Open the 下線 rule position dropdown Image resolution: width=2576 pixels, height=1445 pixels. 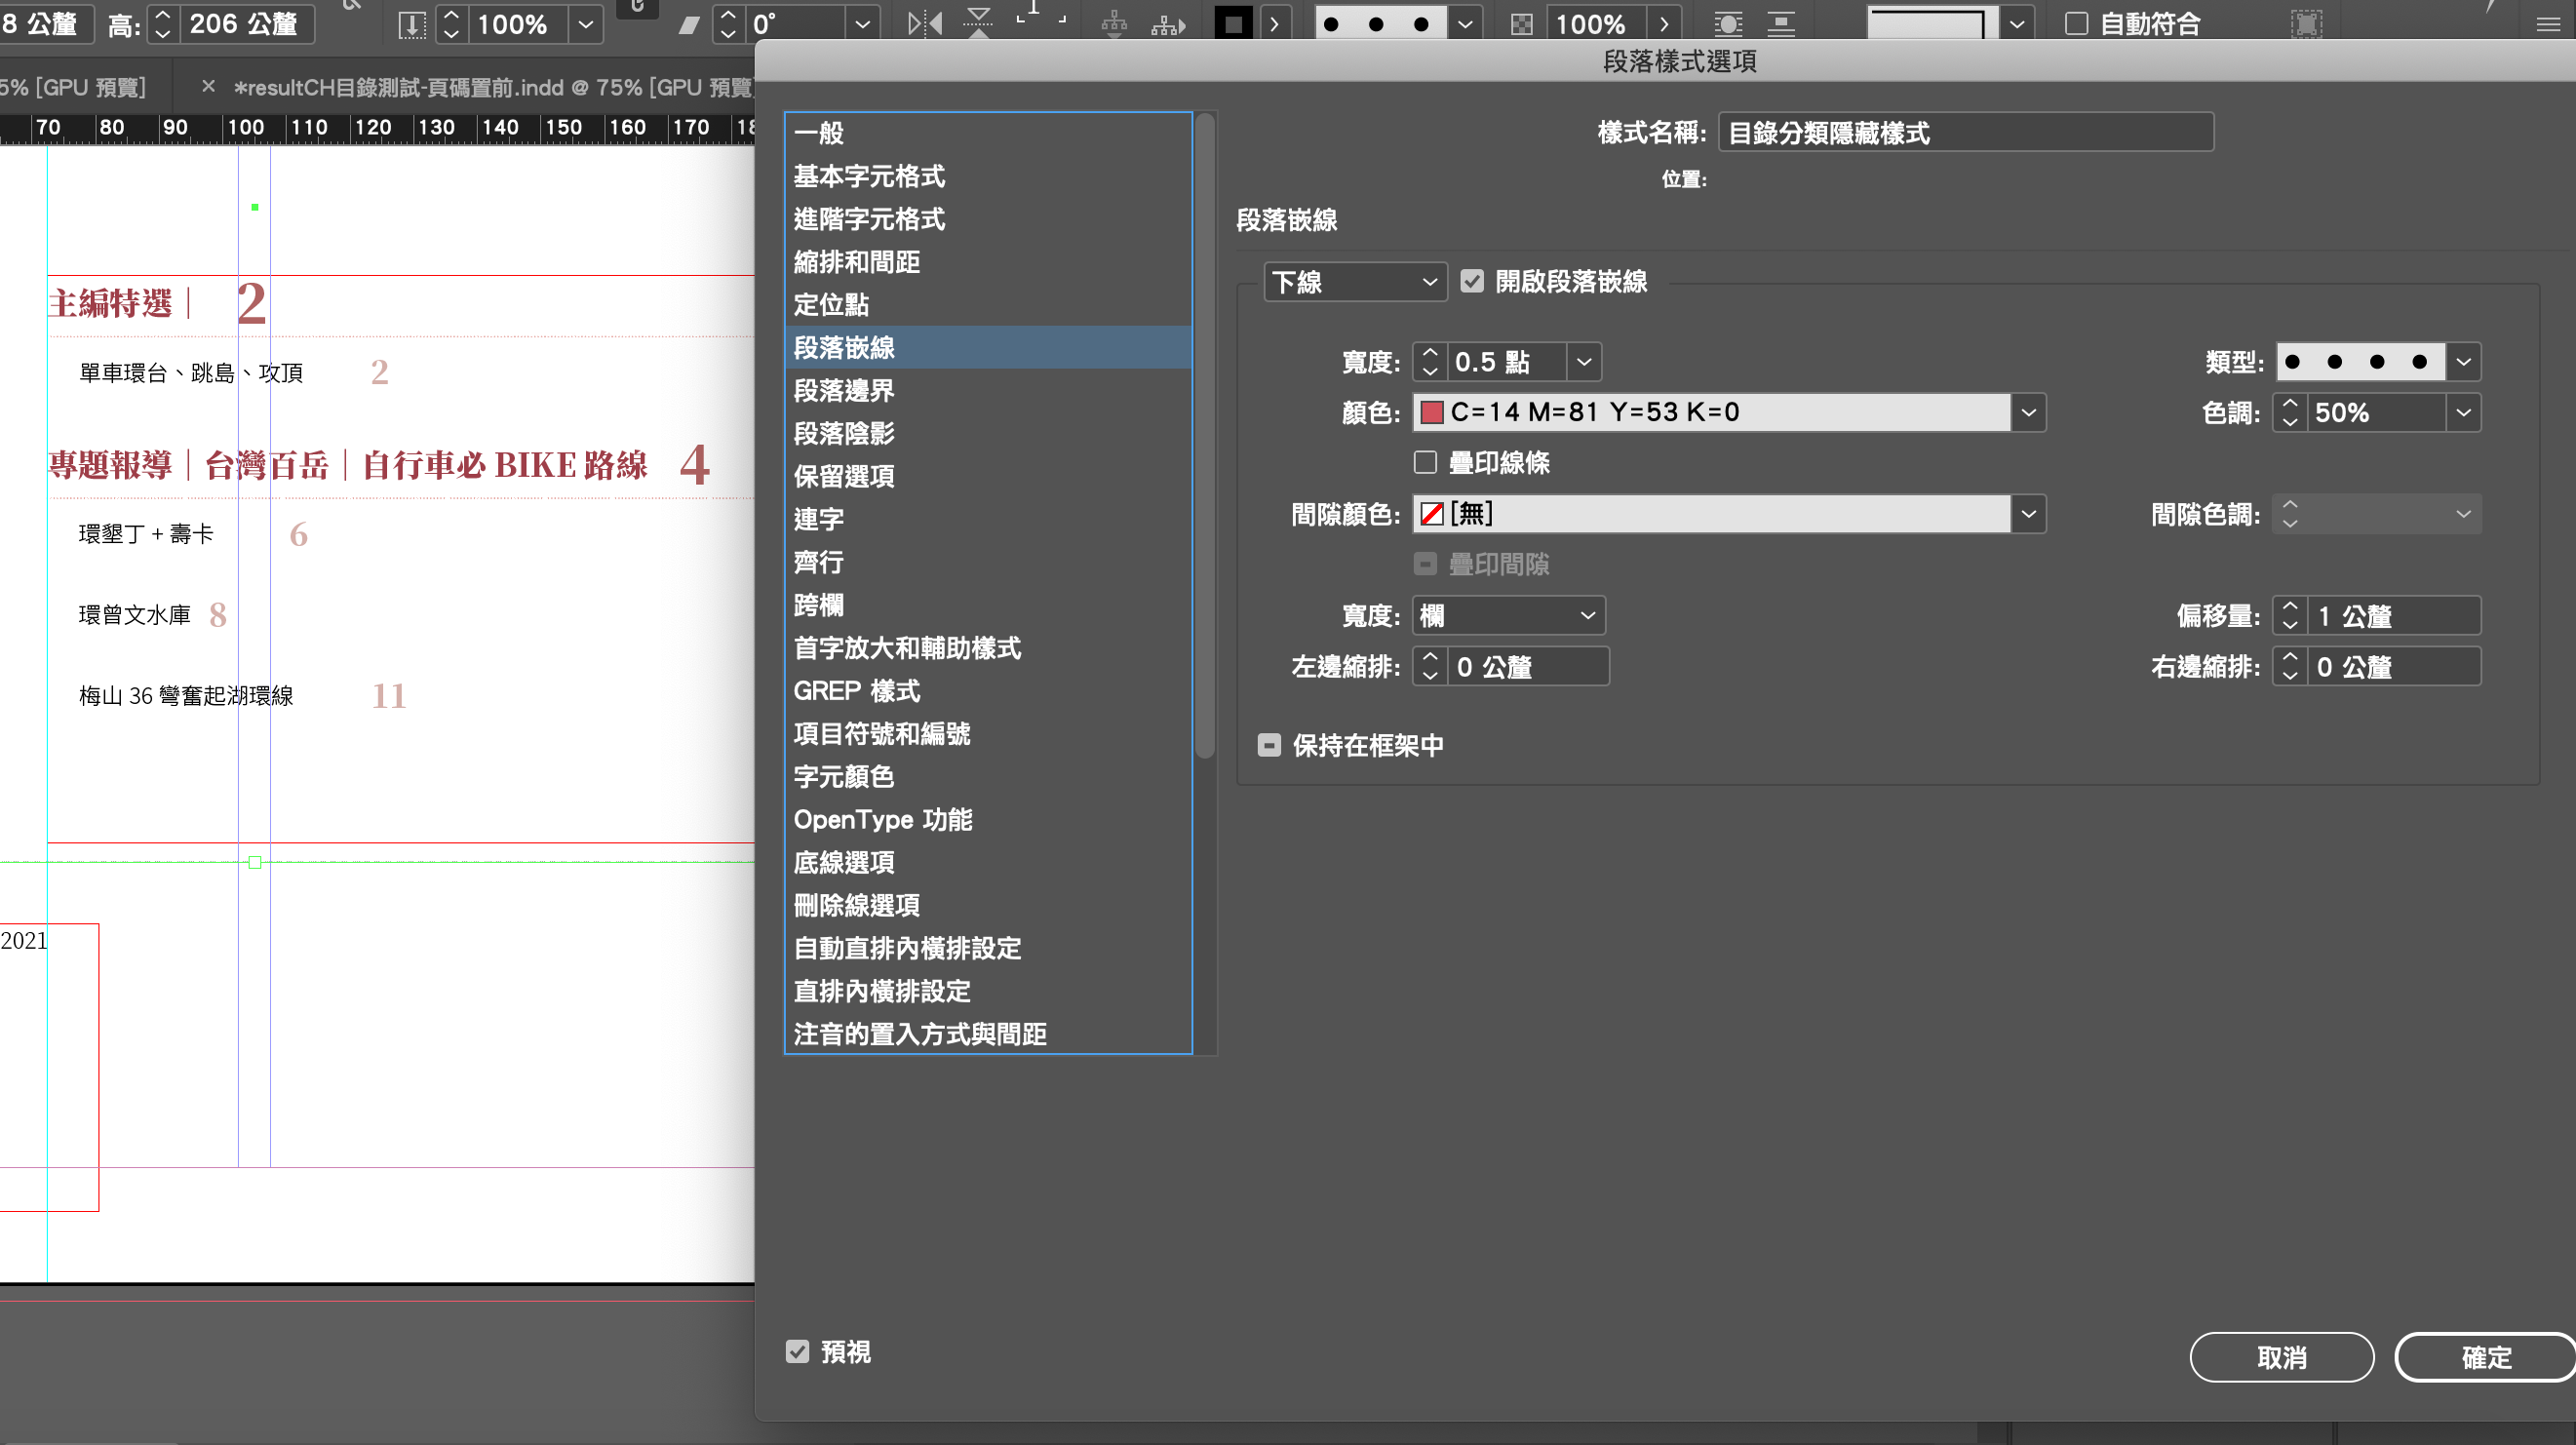pos(1354,282)
